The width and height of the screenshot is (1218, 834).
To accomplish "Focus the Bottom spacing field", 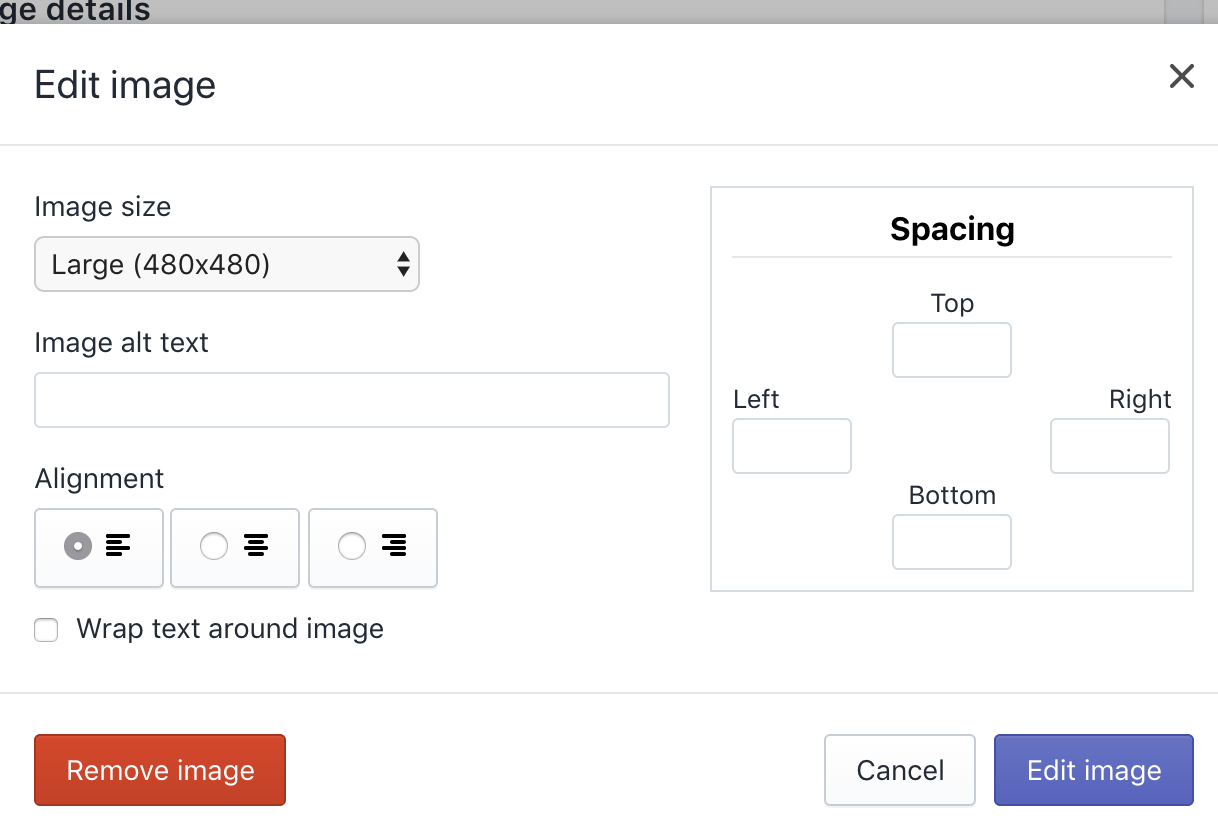I will [951, 542].
